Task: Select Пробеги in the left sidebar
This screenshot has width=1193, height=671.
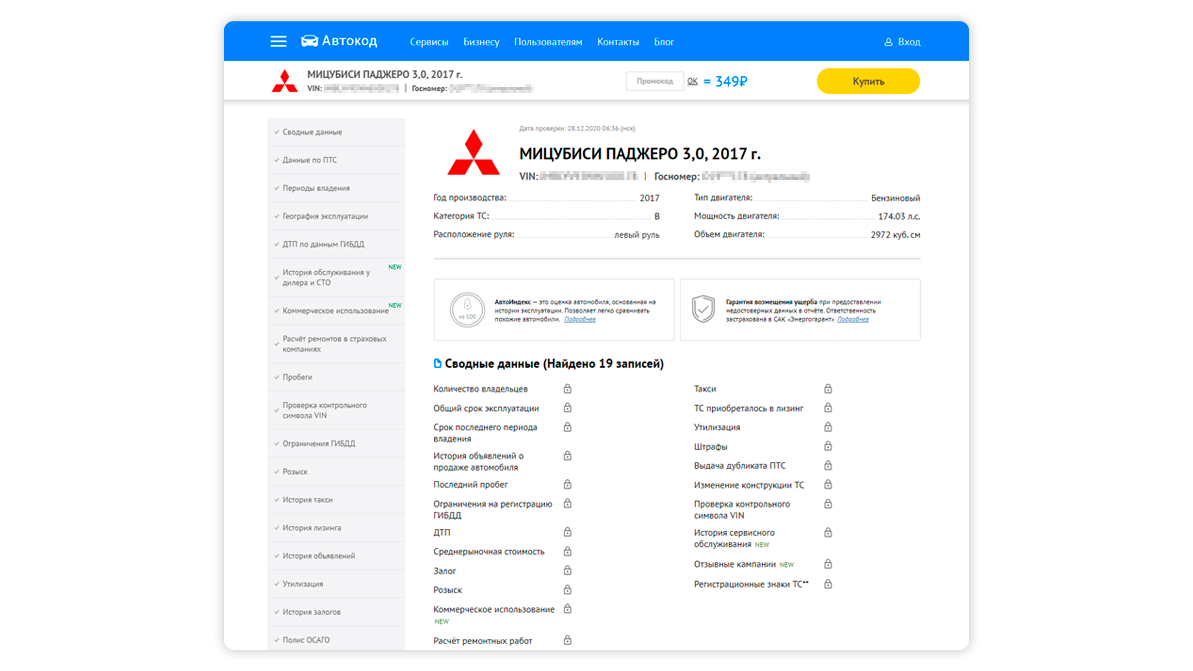Action: (x=297, y=377)
